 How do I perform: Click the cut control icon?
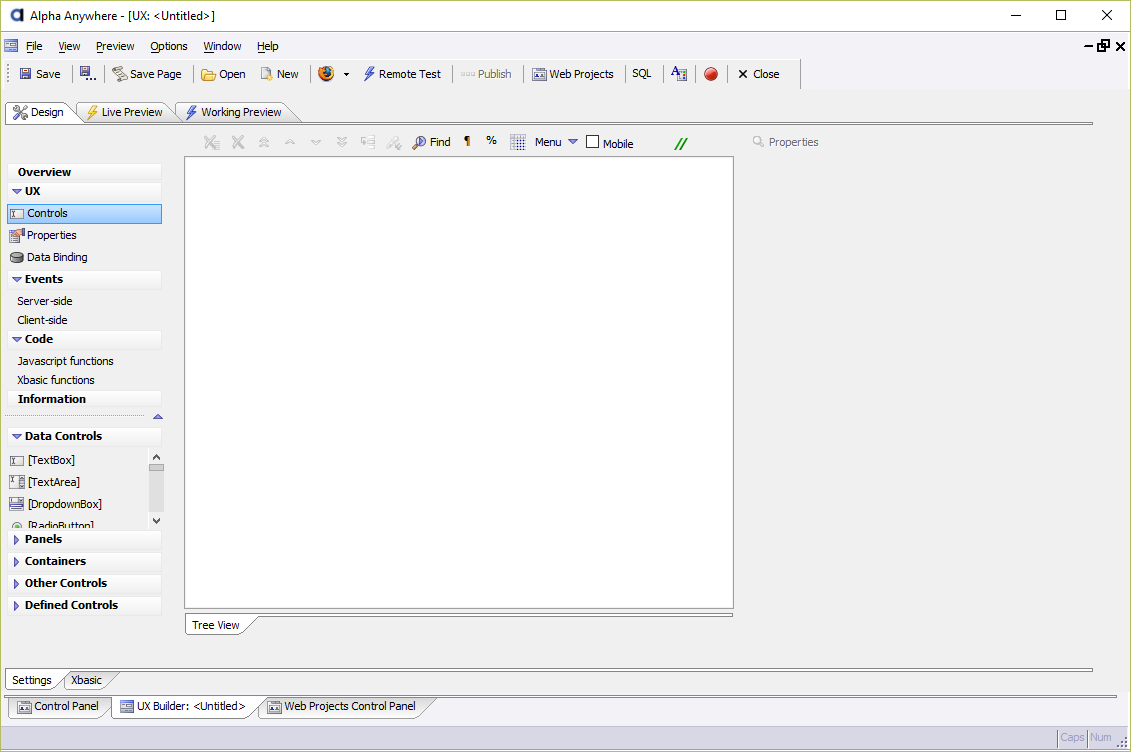(211, 143)
